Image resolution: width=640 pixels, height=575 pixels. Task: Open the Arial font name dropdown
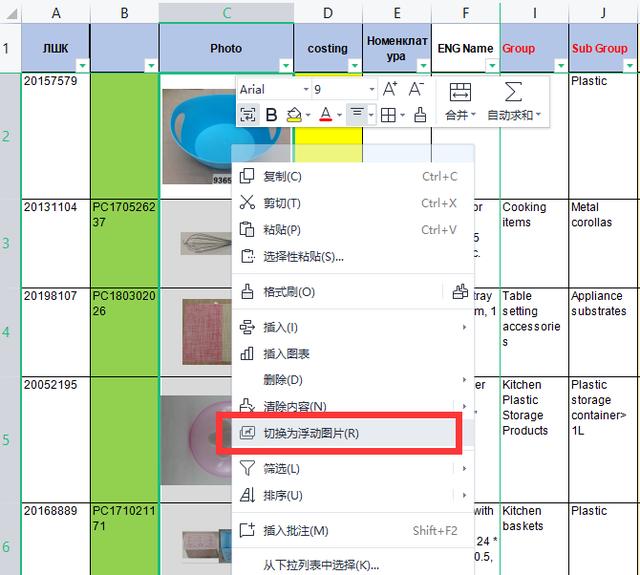click(x=305, y=89)
